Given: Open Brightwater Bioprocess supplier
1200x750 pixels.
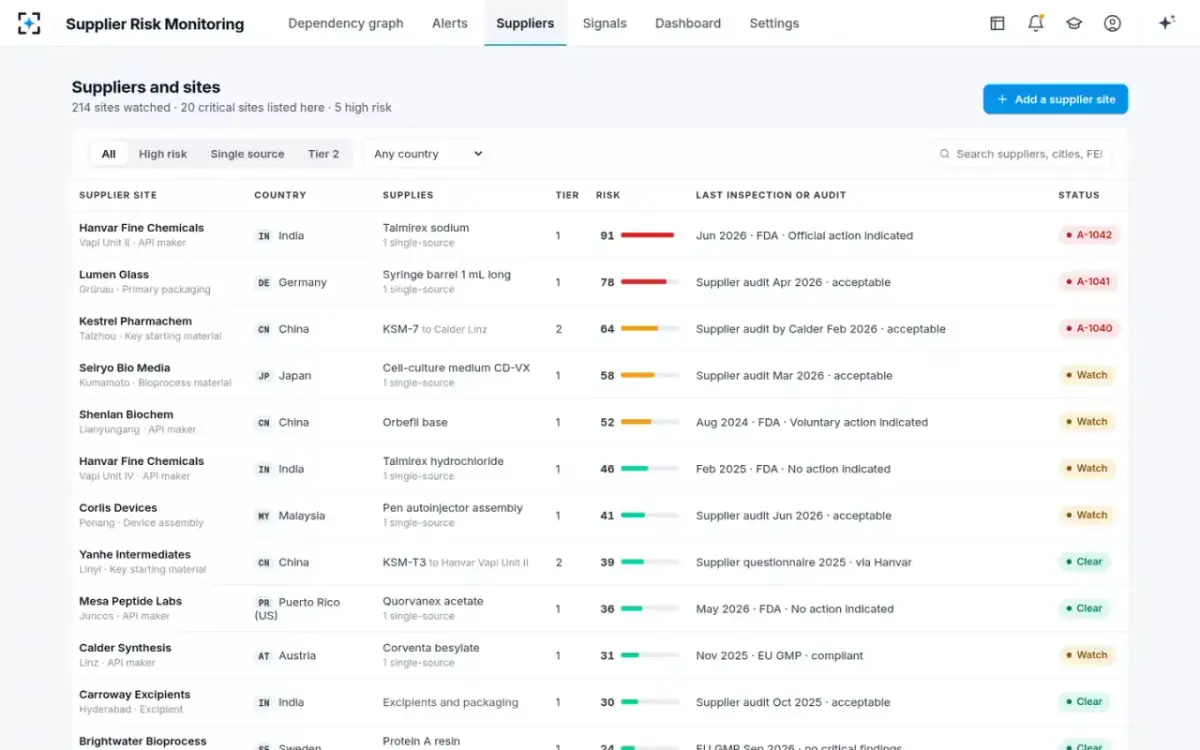Looking at the screenshot, I should tap(143, 742).
